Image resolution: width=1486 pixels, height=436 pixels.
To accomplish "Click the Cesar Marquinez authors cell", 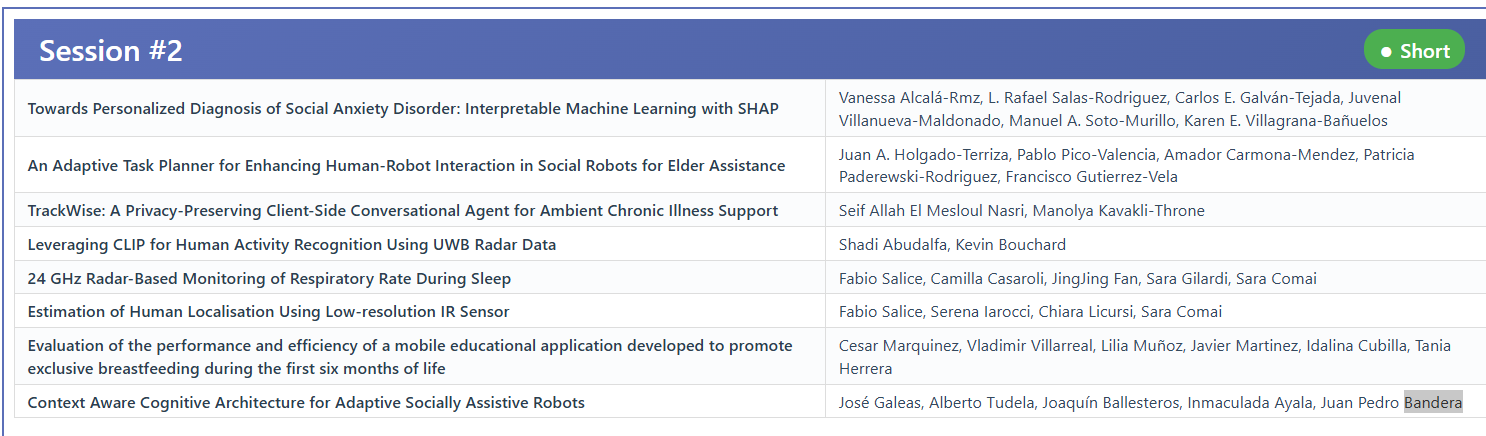I will [1144, 357].
